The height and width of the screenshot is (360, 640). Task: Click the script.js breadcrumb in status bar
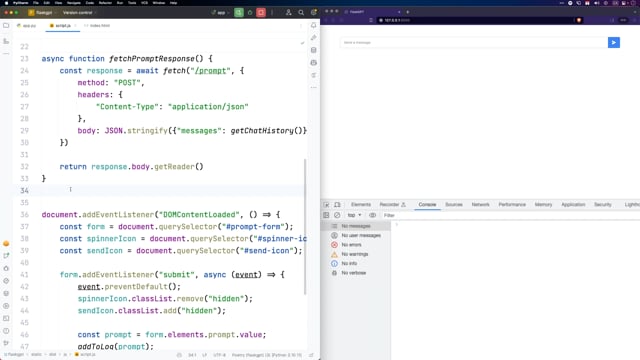click(85, 355)
